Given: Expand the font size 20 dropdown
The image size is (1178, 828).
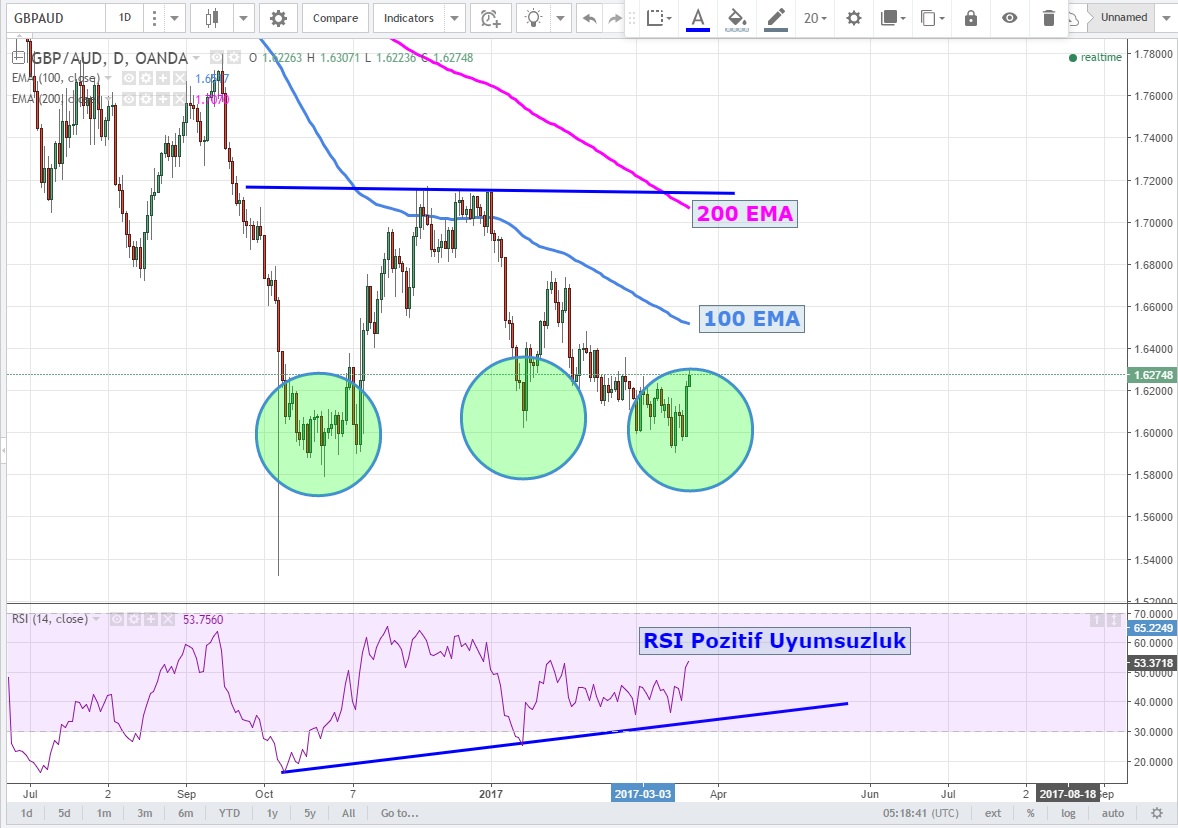Looking at the screenshot, I should tap(815, 18).
